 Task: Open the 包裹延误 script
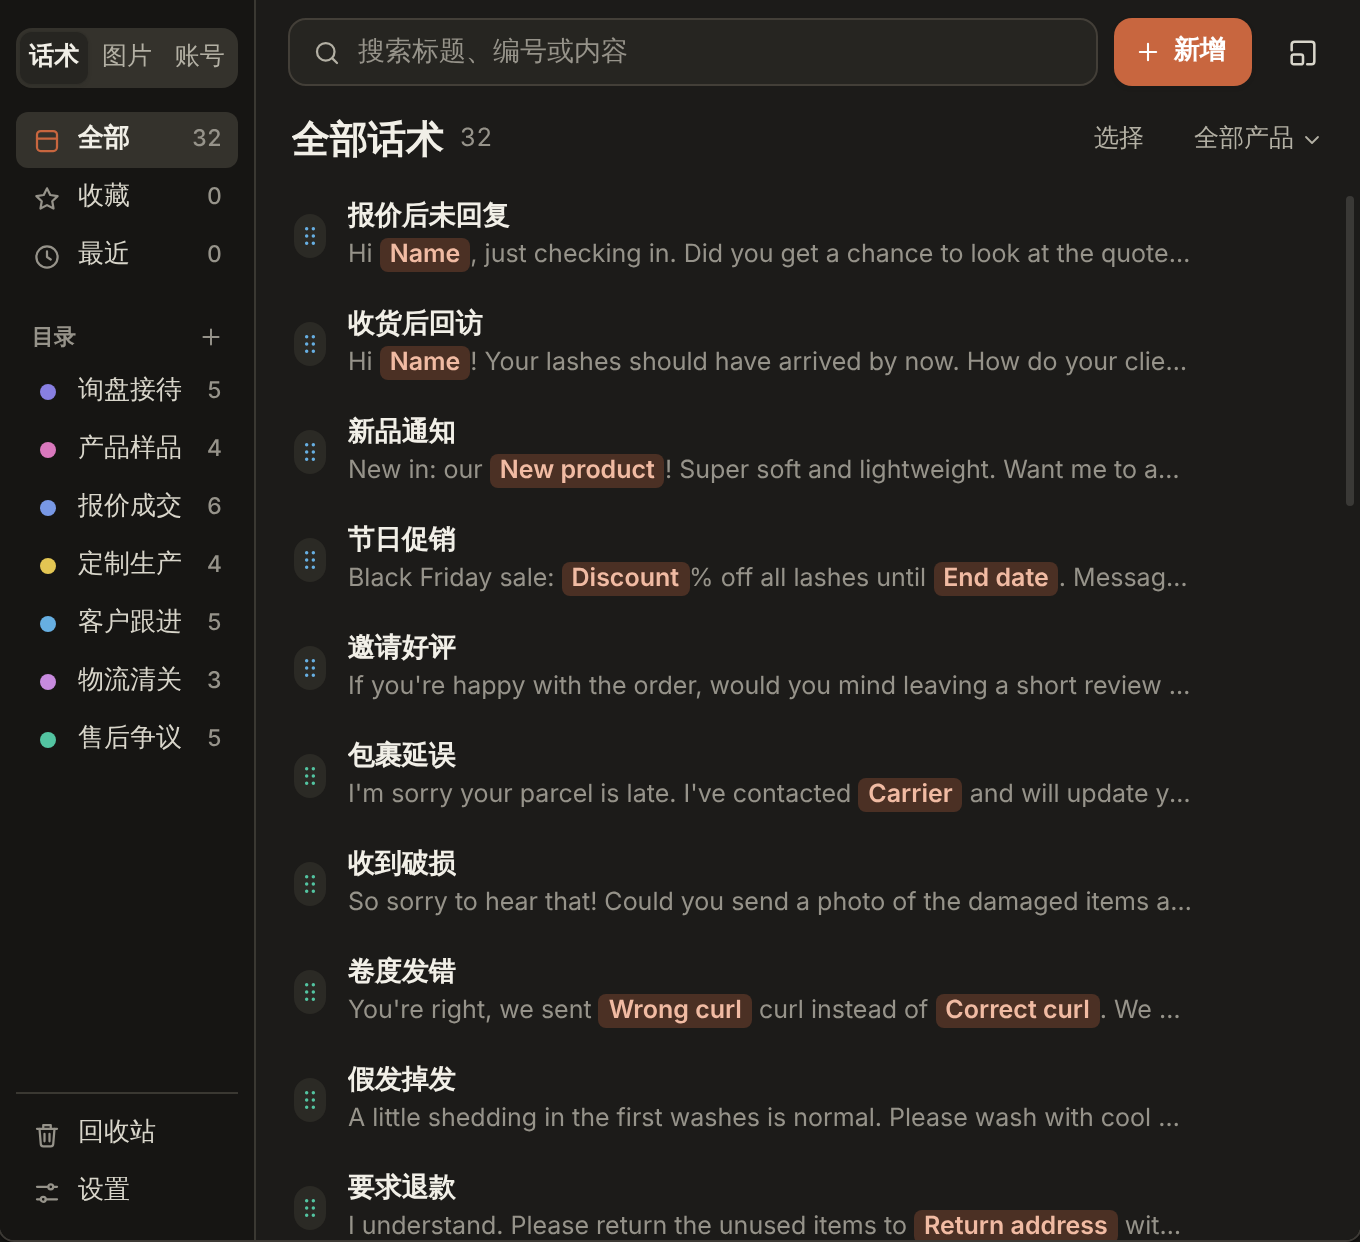(808, 775)
